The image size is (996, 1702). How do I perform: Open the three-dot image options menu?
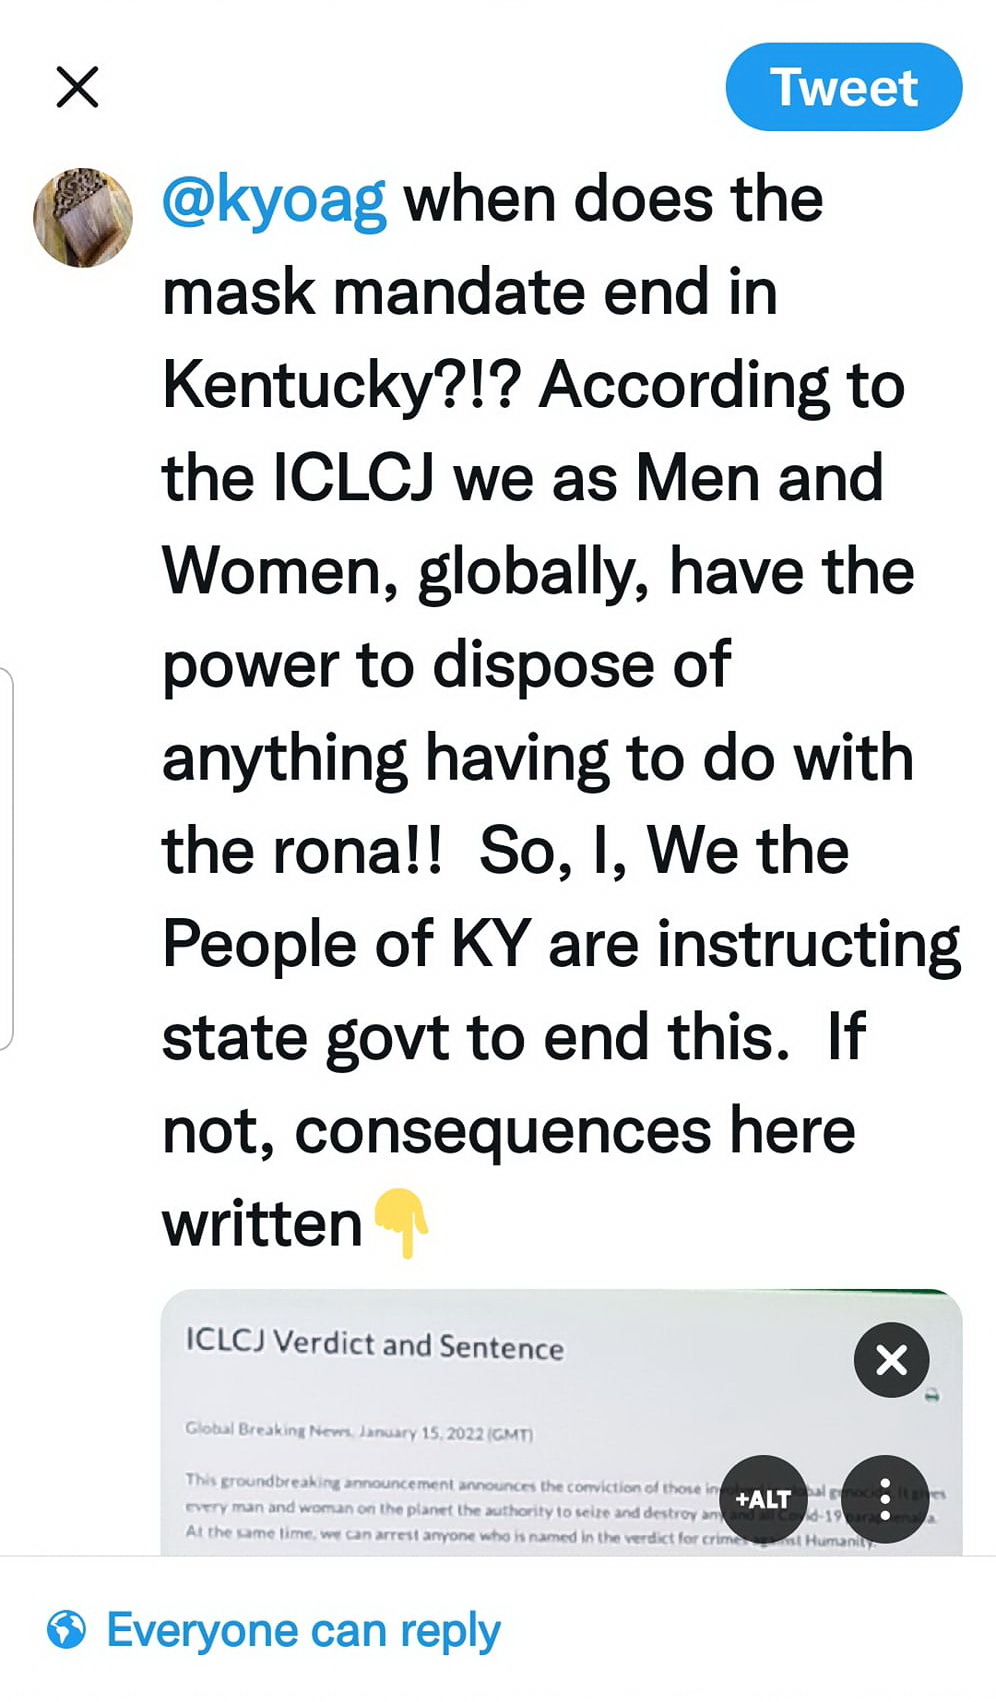click(885, 1499)
